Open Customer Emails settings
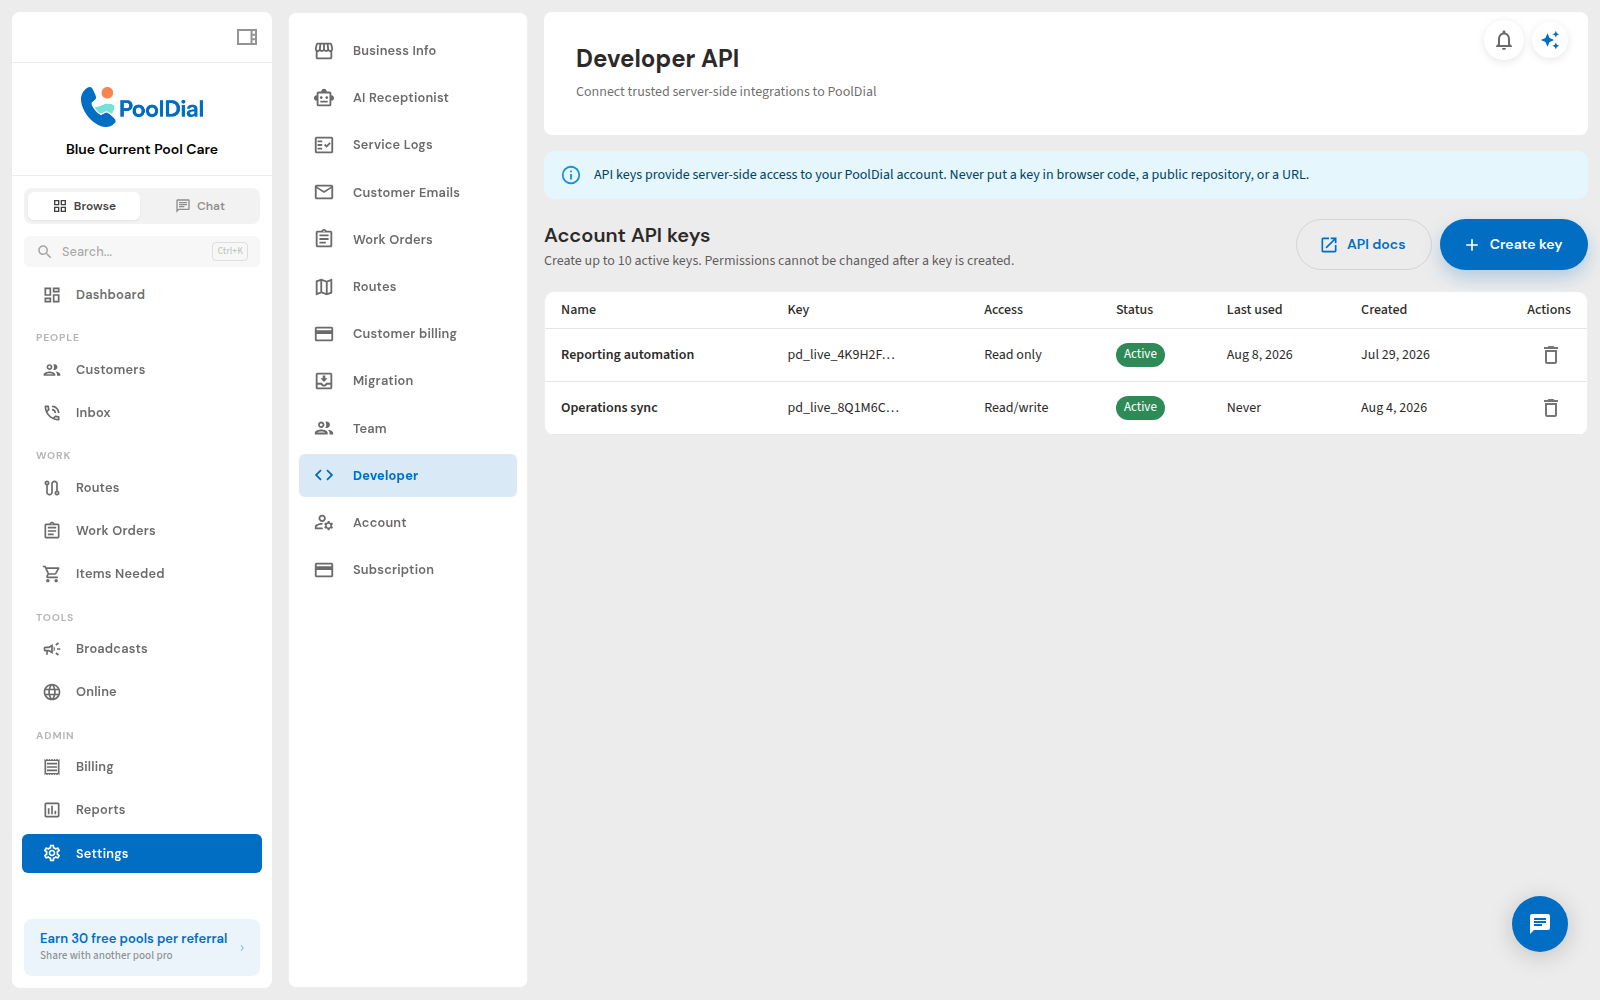The width and height of the screenshot is (1600, 1000). [x=408, y=193]
